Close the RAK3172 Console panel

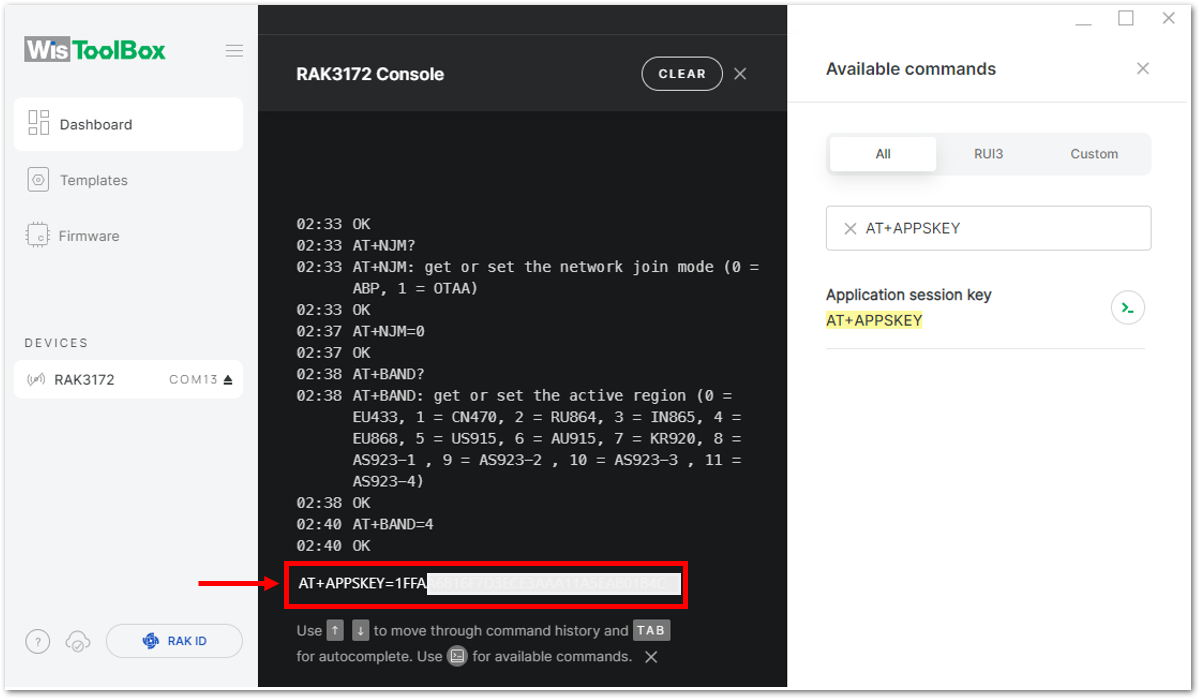coord(740,74)
